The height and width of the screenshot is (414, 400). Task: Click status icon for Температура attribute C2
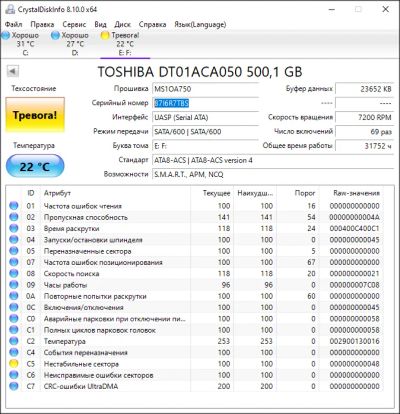tap(14, 341)
